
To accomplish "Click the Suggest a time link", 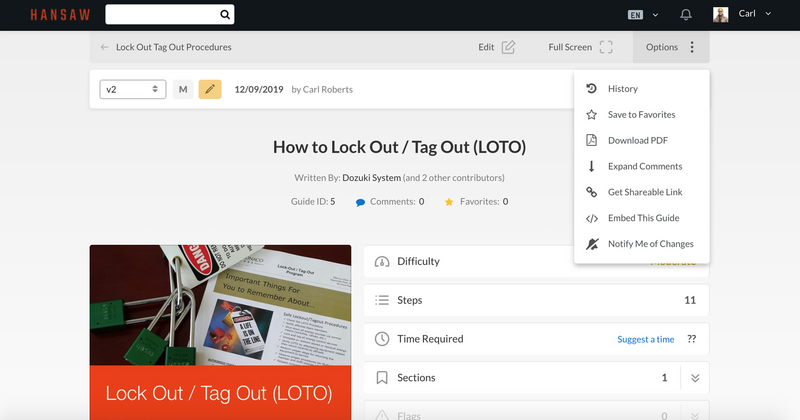I will pyautogui.click(x=645, y=339).
